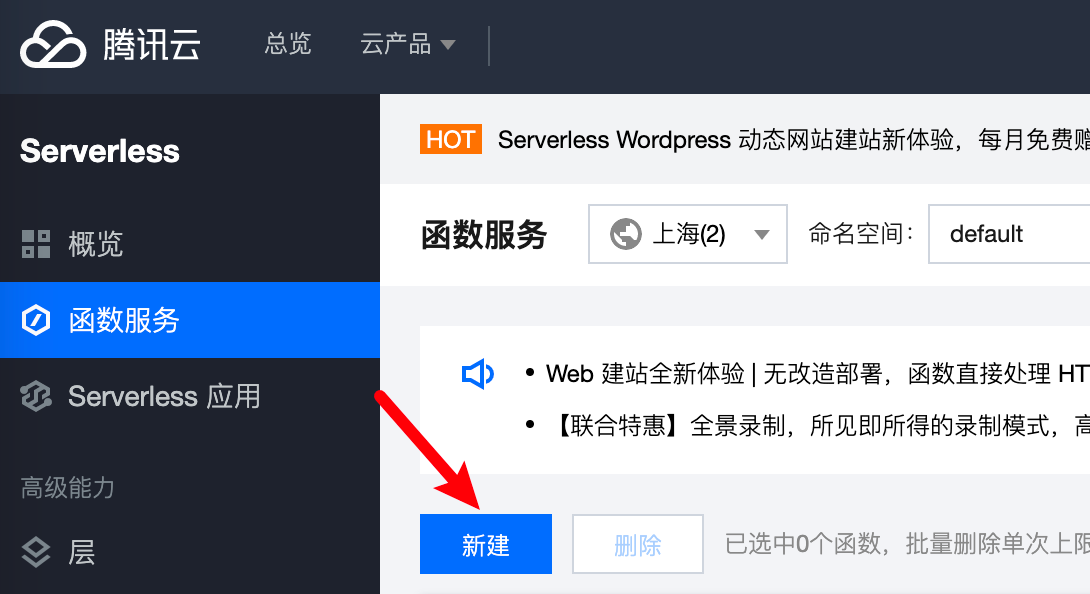Click the blue 新建 button
Screen dimensions: 1090x594
pyautogui.click(x=486, y=544)
